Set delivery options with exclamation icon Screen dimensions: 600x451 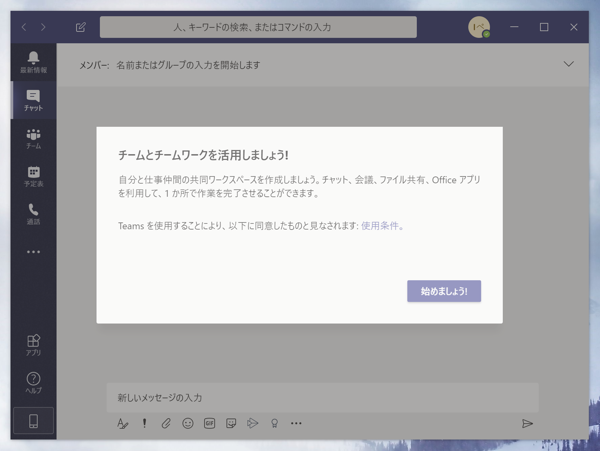pyautogui.click(x=144, y=423)
